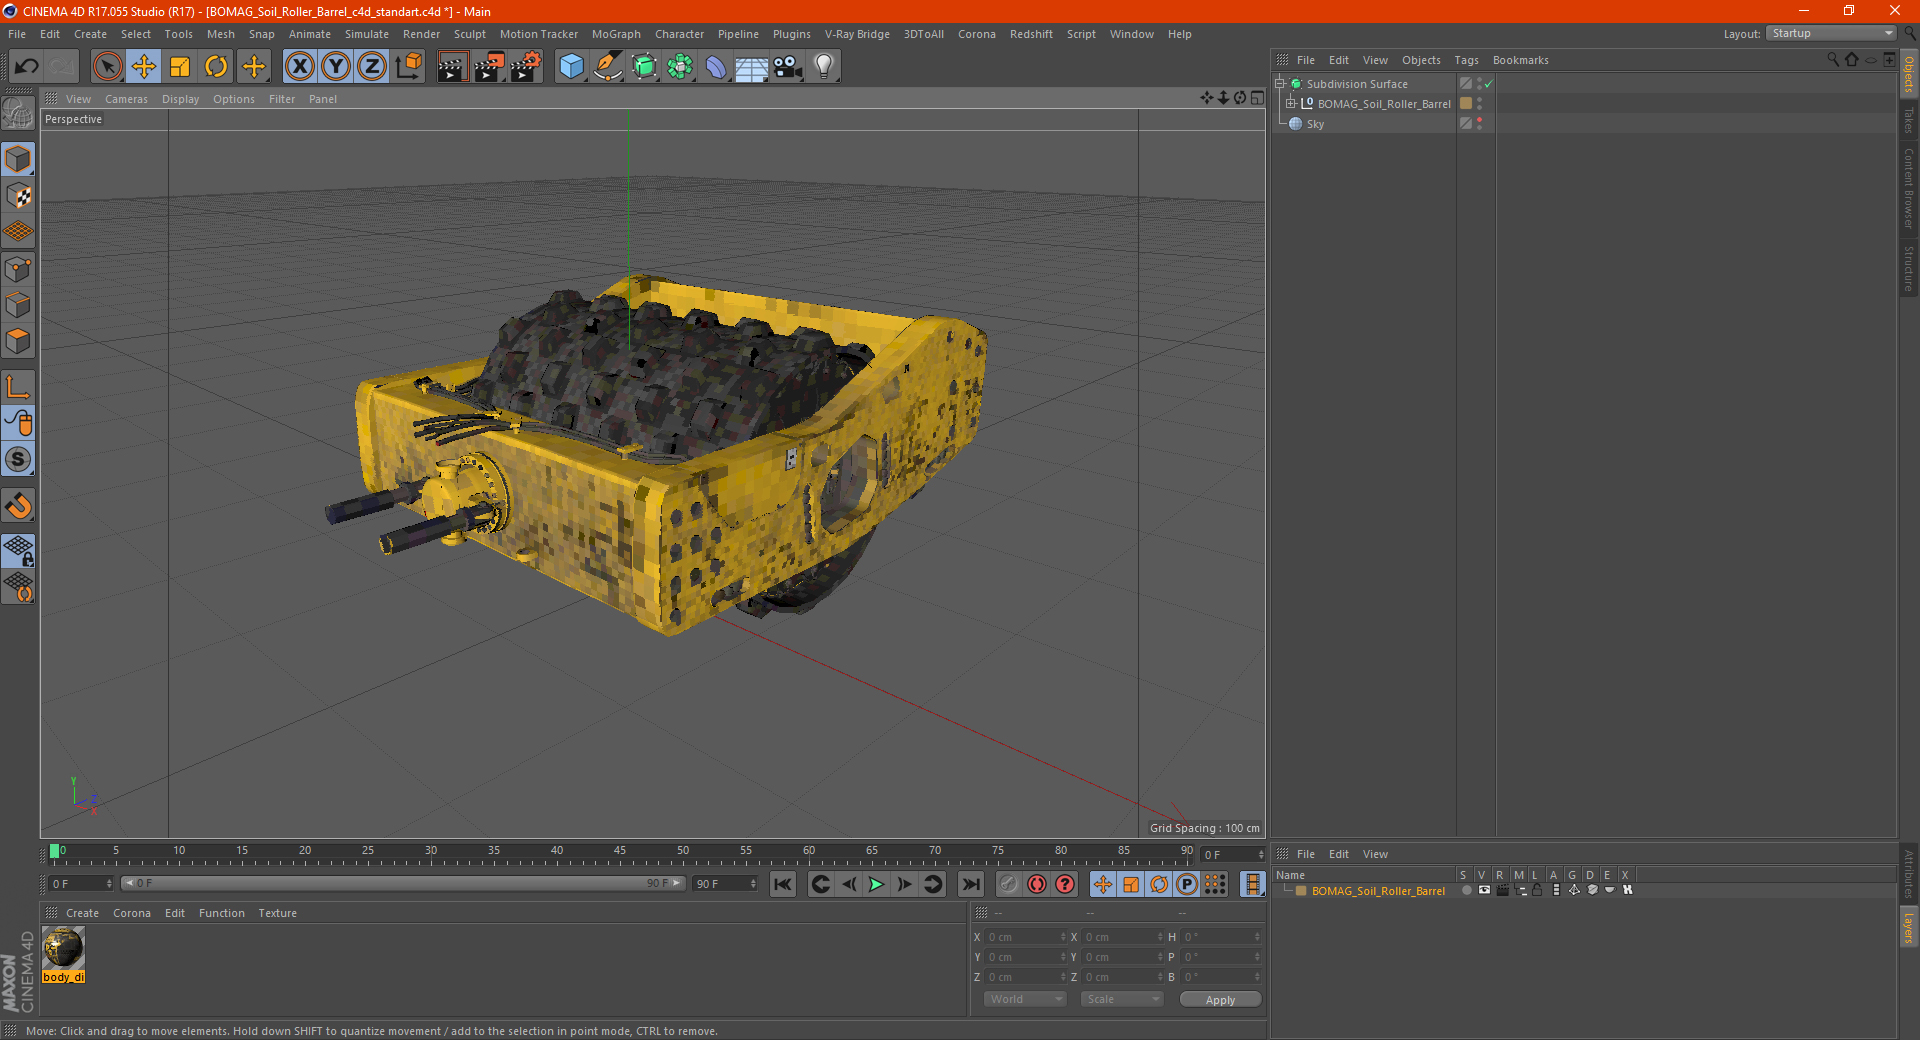The width and height of the screenshot is (1920, 1040).
Task: Click viewport maximize toggle icon
Action: (1257, 98)
